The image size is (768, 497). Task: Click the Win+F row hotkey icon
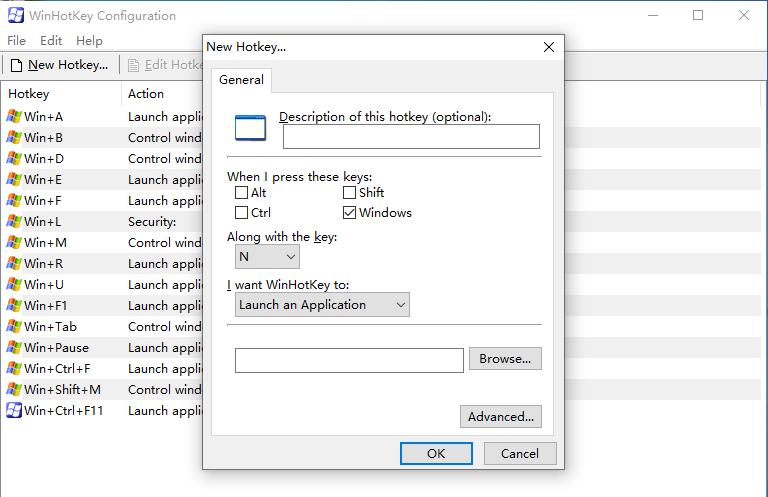point(14,201)
